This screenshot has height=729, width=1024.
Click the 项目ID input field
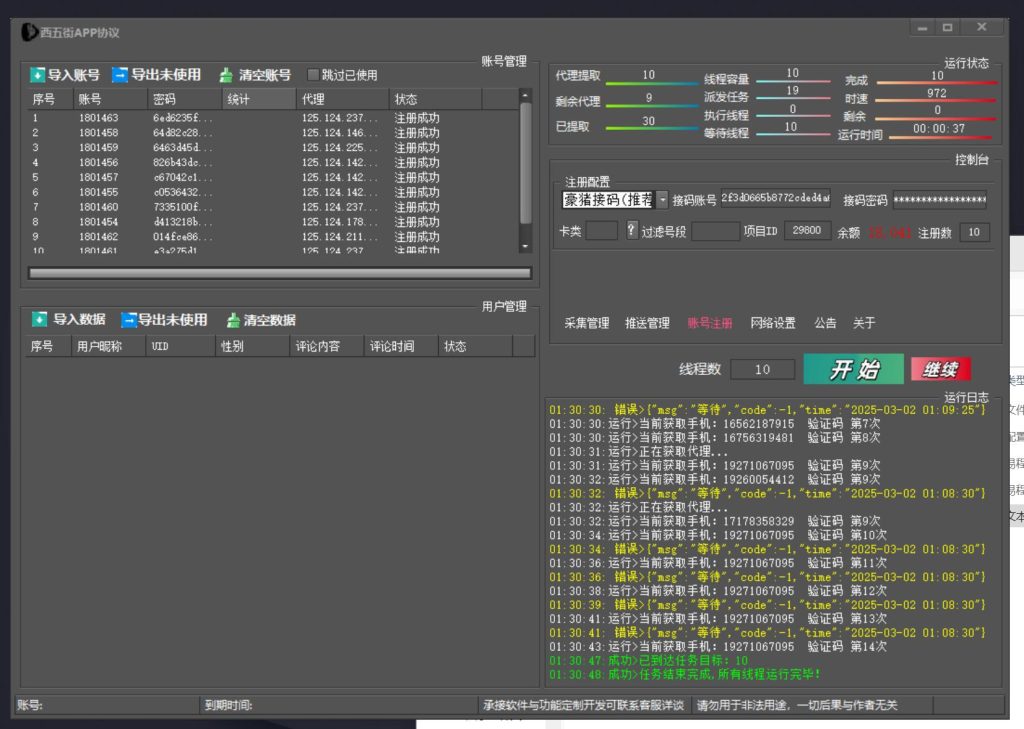point(807,231)
